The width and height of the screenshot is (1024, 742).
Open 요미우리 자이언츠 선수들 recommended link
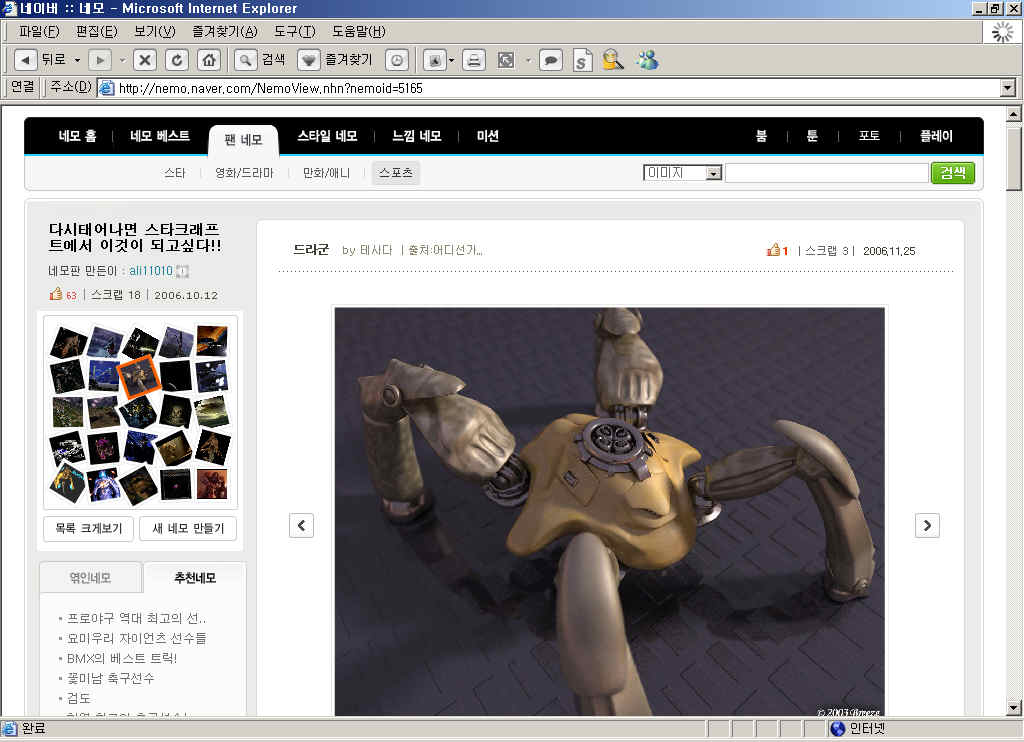click(x=136, y=638)
